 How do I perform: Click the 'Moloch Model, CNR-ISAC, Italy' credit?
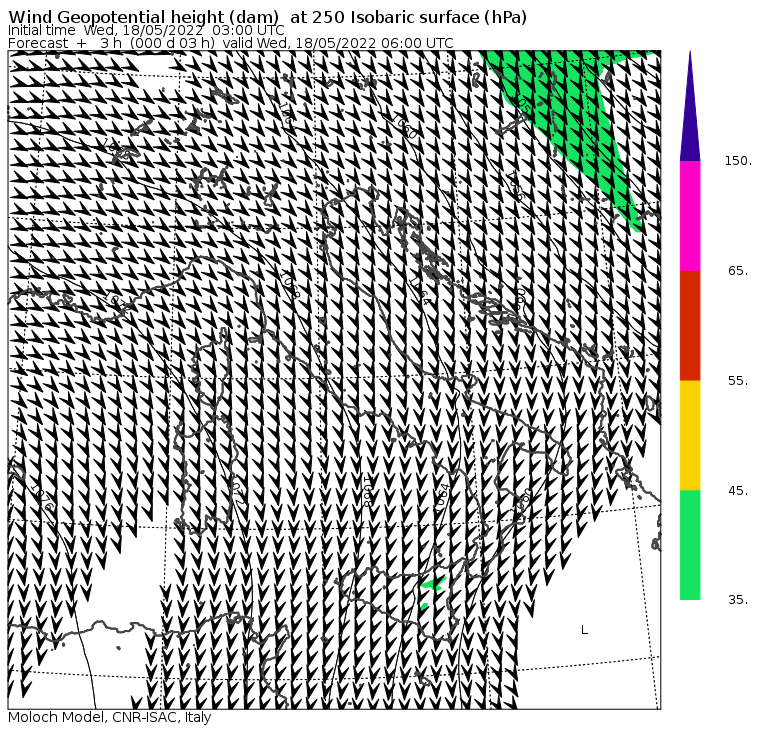tap(110, 717)
